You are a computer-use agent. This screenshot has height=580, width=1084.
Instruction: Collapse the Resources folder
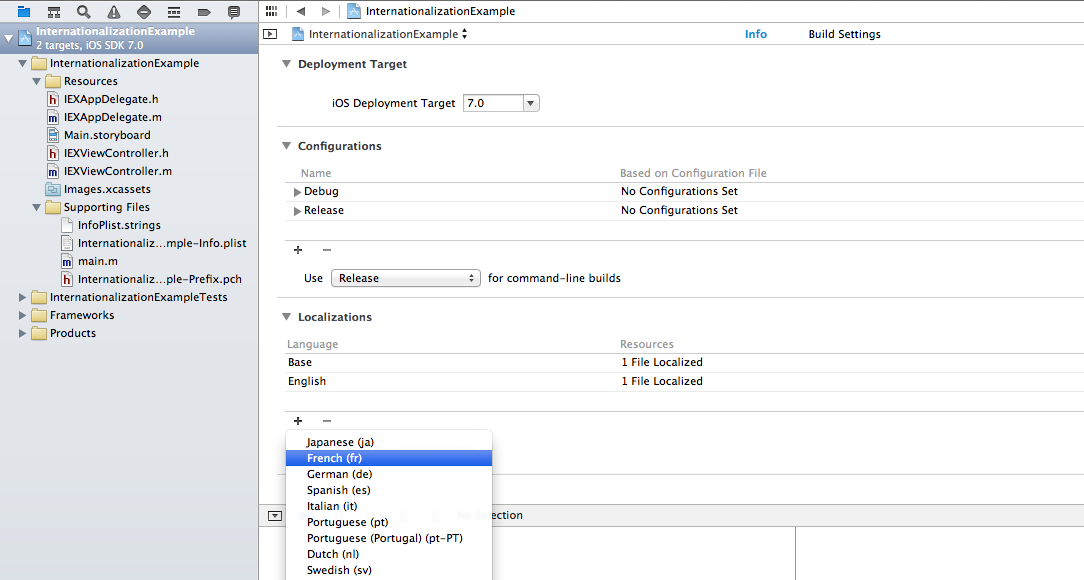pyautogui.click(x=36, y=82)
